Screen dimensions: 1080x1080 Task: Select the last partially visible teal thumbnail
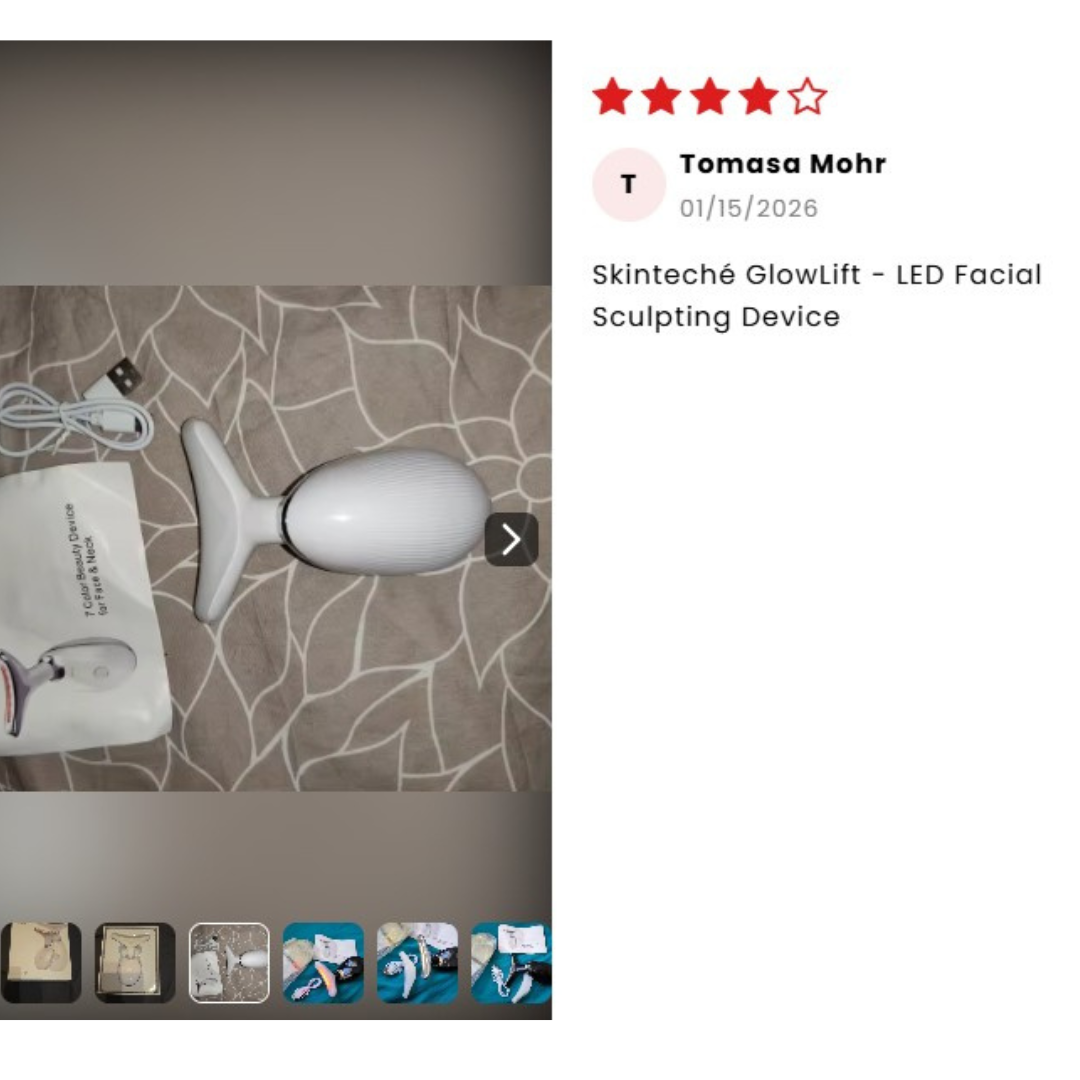coord(511,963)
